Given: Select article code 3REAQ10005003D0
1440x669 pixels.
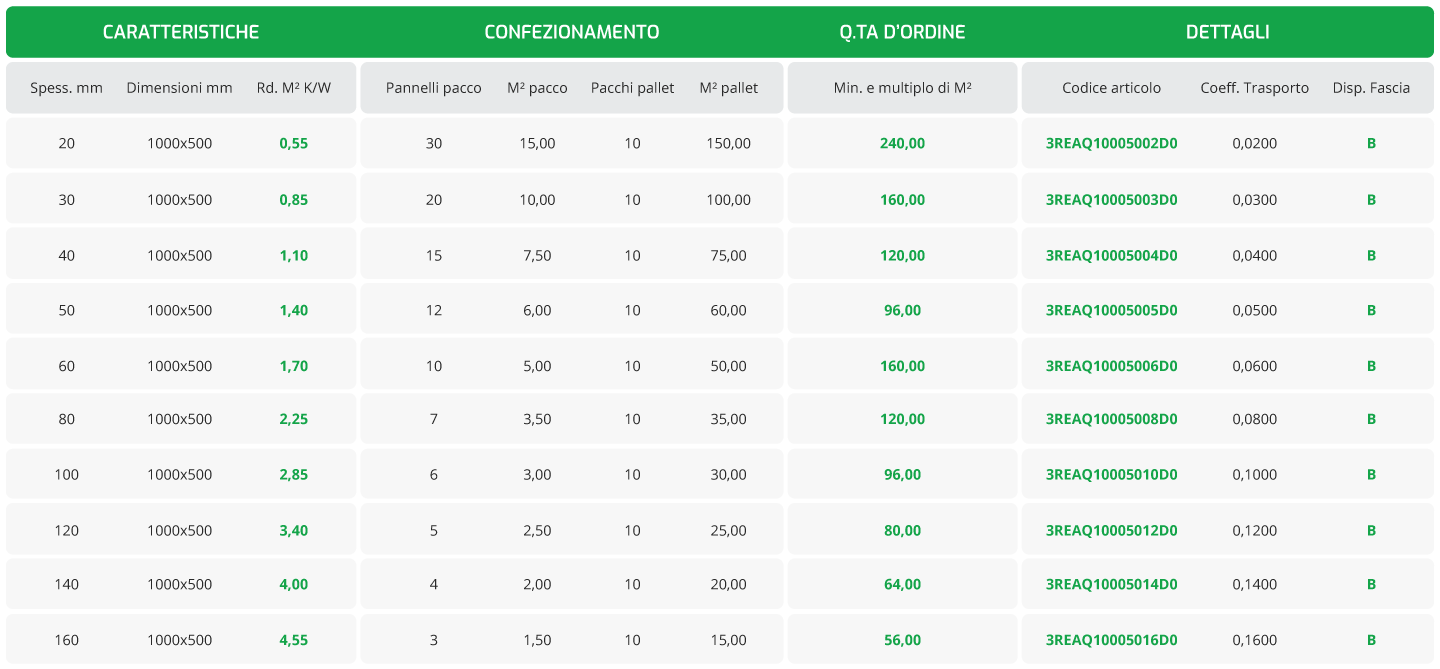Looking at the screenshot, I should (1111, 199).
